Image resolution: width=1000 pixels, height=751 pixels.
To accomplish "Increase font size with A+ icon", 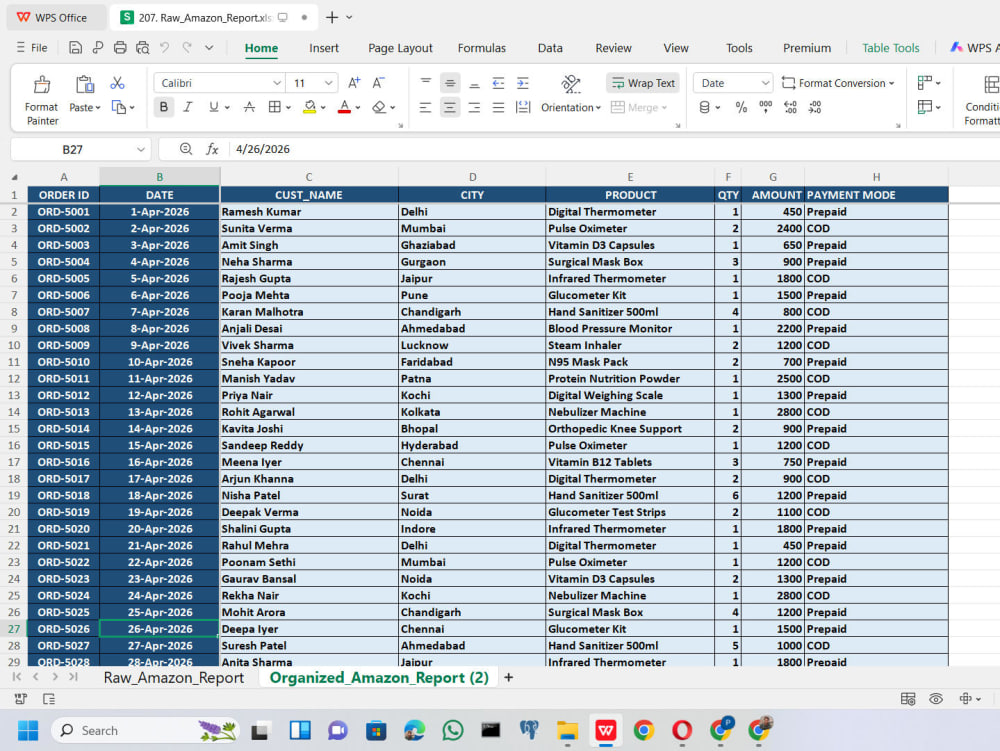I will tap(354, 82).
